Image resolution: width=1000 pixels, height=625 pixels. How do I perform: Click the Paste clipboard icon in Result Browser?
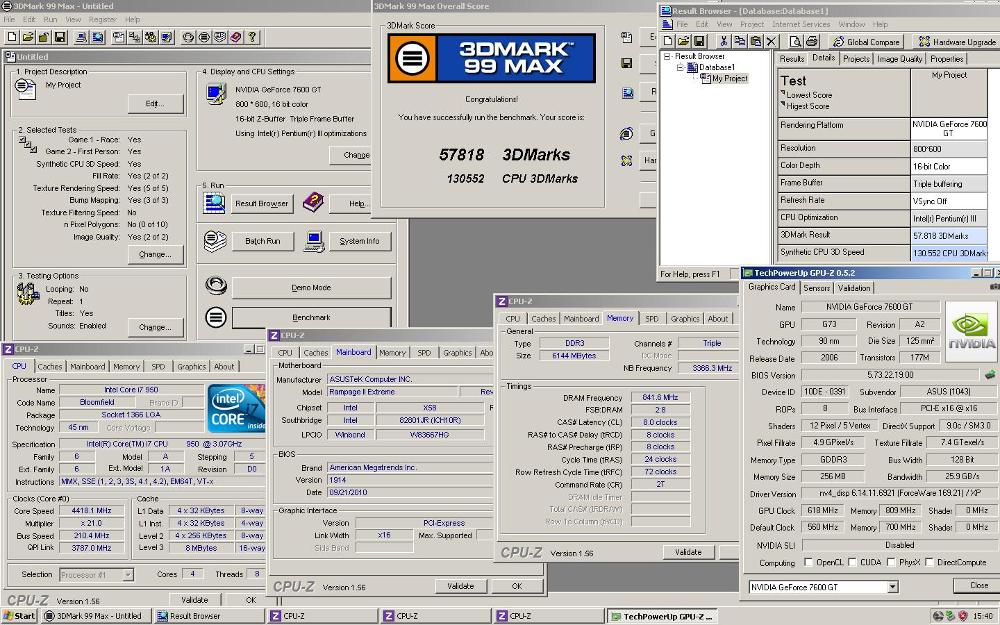tap(756, 41)
